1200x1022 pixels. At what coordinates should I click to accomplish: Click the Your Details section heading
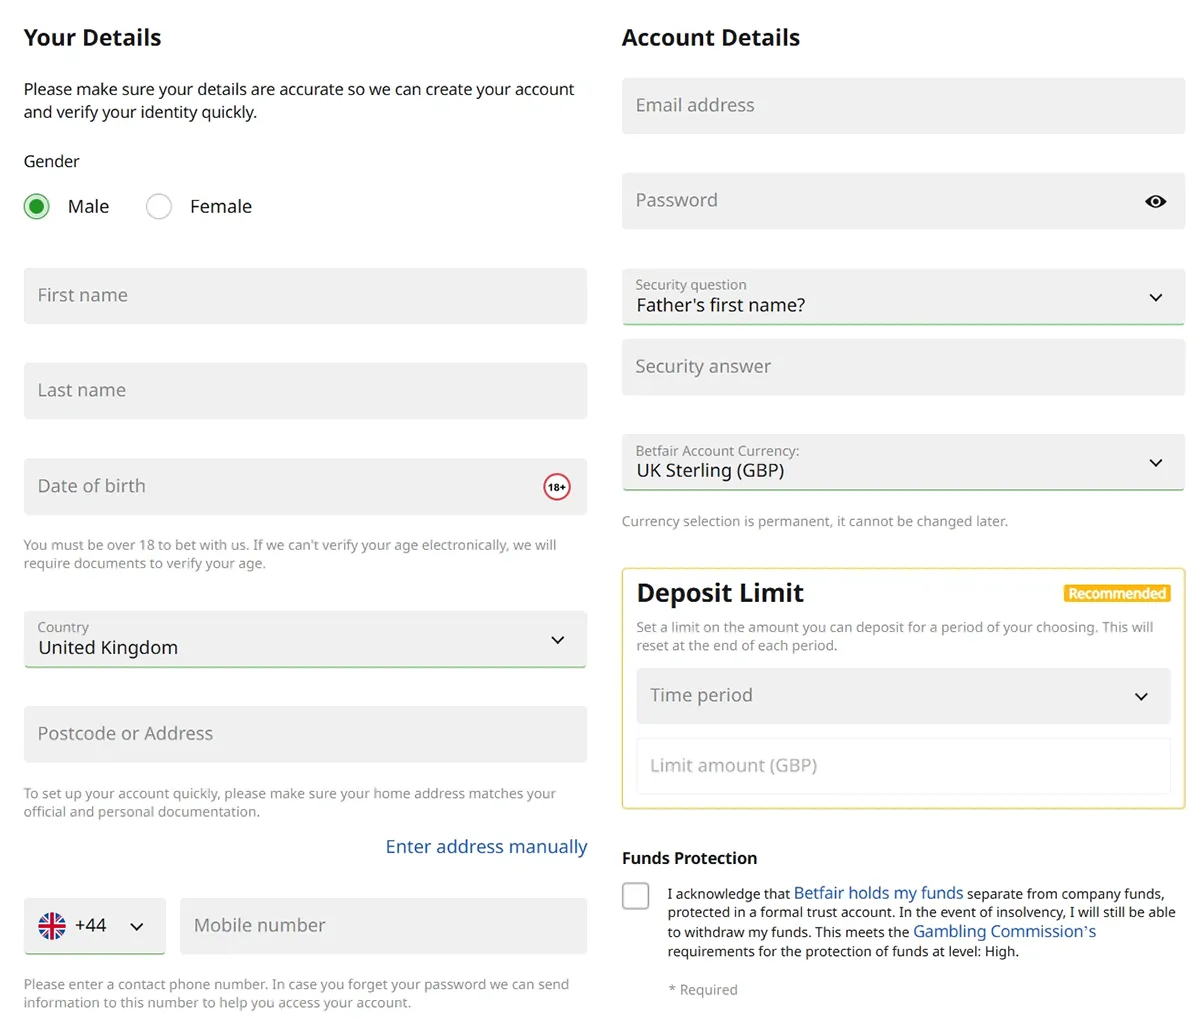(92, 37)
